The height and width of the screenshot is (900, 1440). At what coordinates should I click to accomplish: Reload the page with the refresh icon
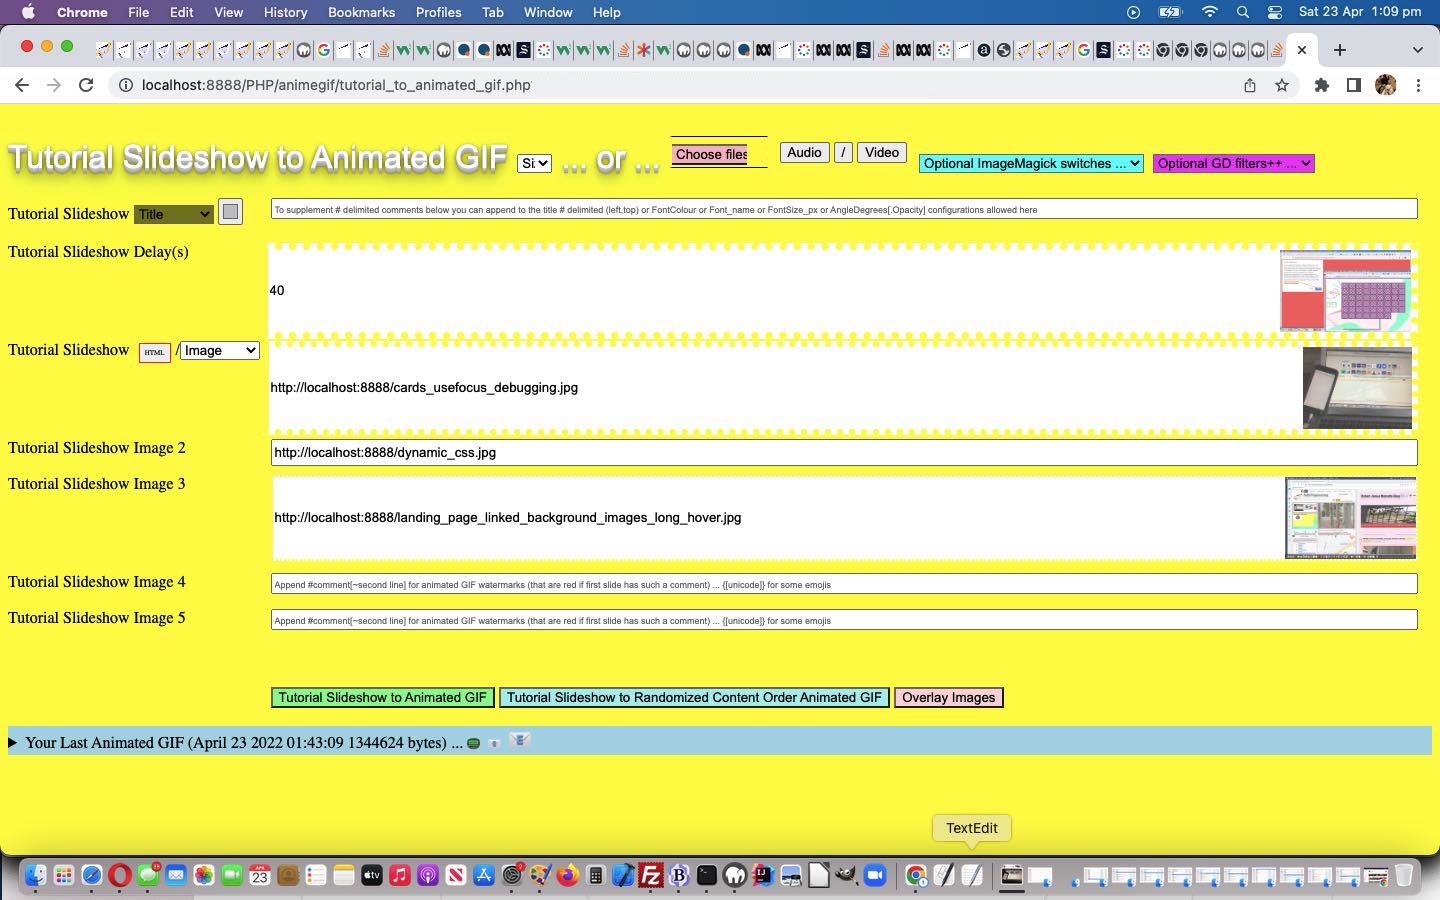point(86,85)
